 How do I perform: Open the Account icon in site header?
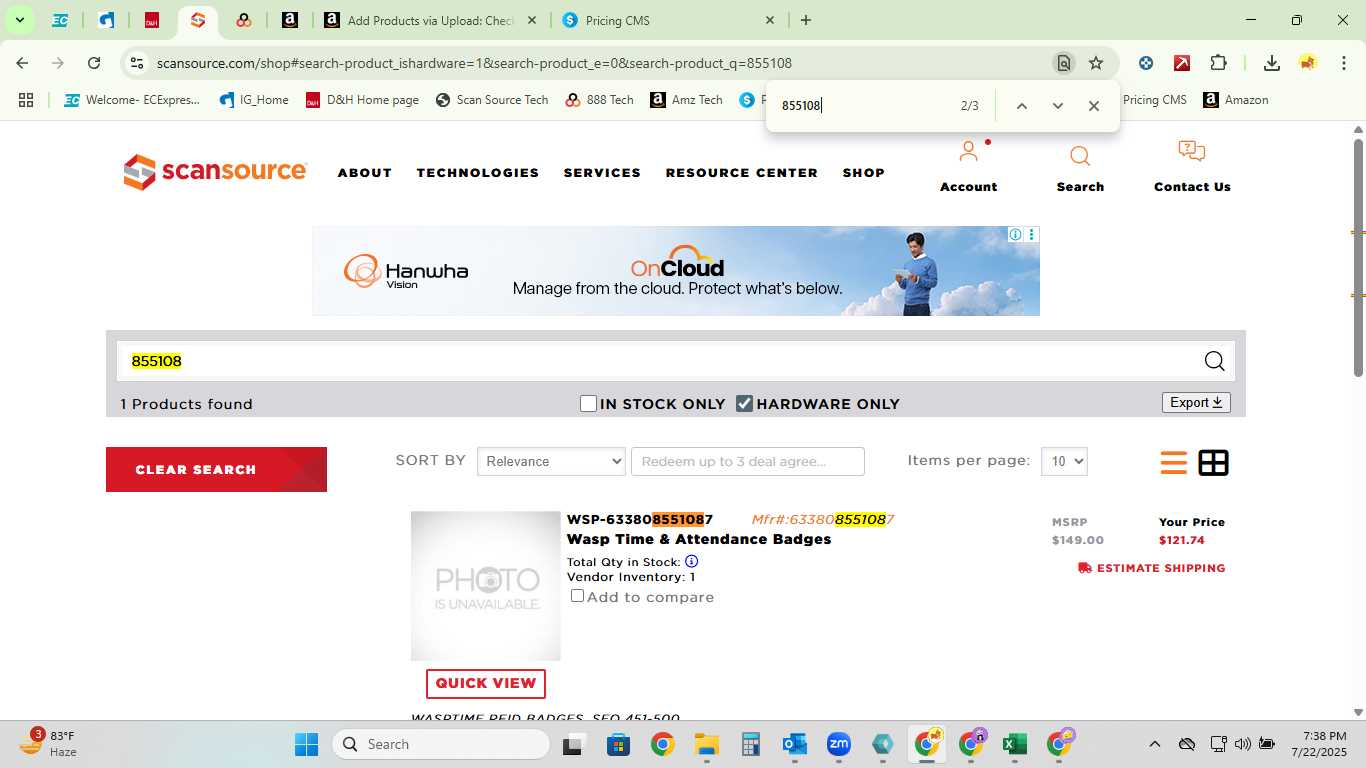click(x=968, y=152)
